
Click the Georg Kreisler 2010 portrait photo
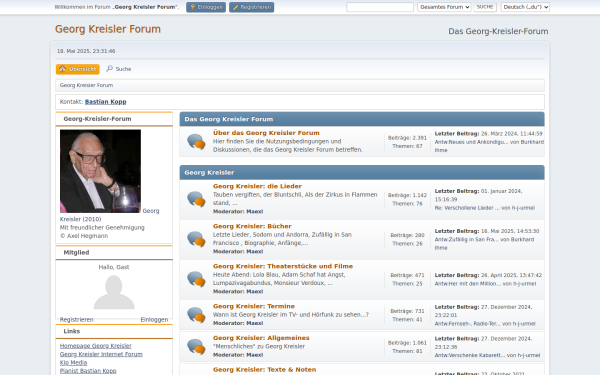pyautogui.click(x=100, y=171)
